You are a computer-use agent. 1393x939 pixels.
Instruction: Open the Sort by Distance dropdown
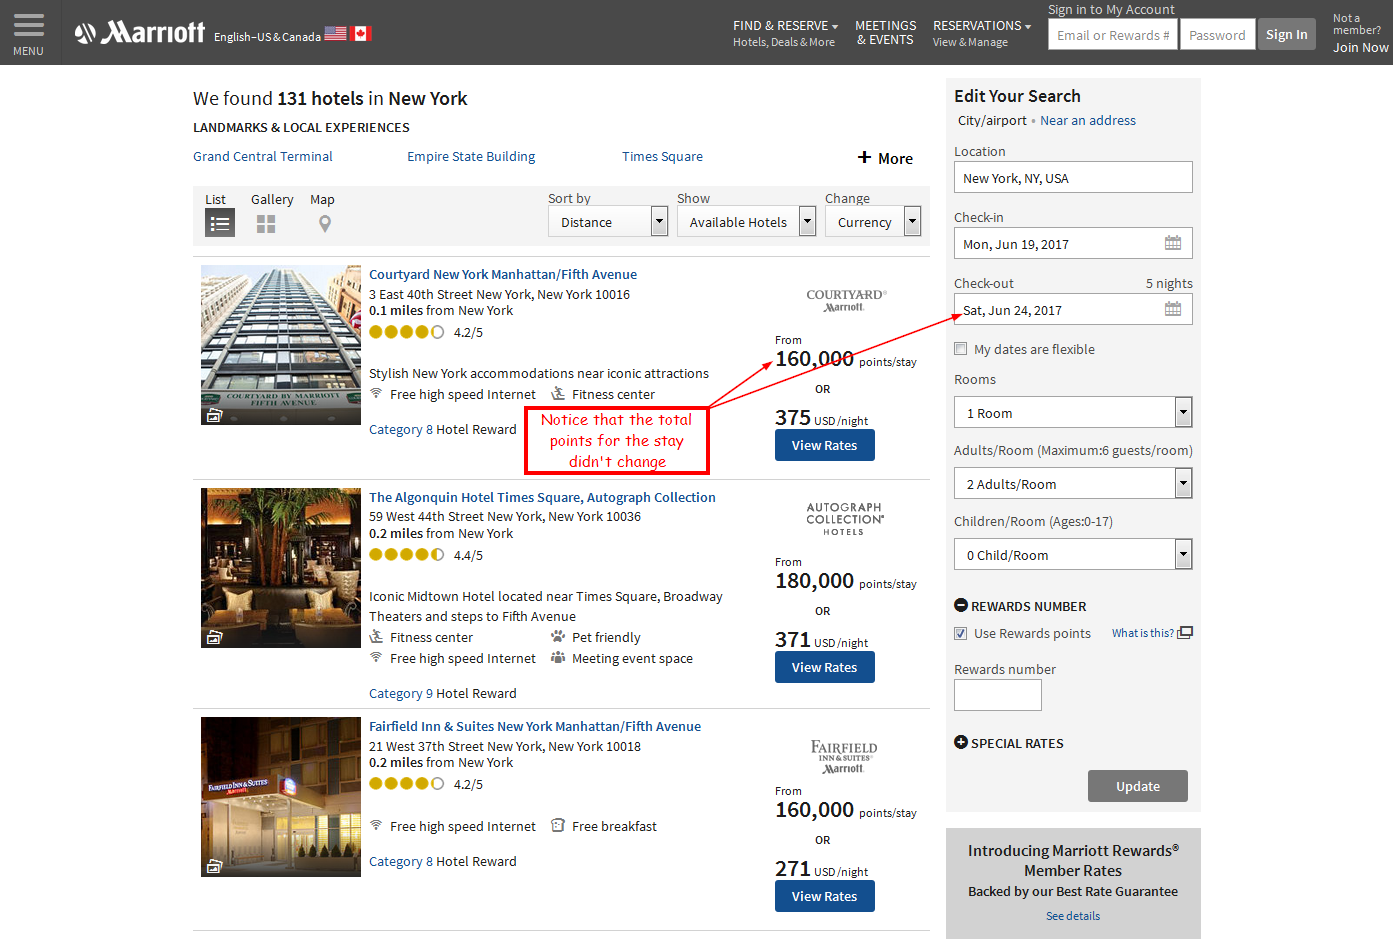(x=607, y=222)
